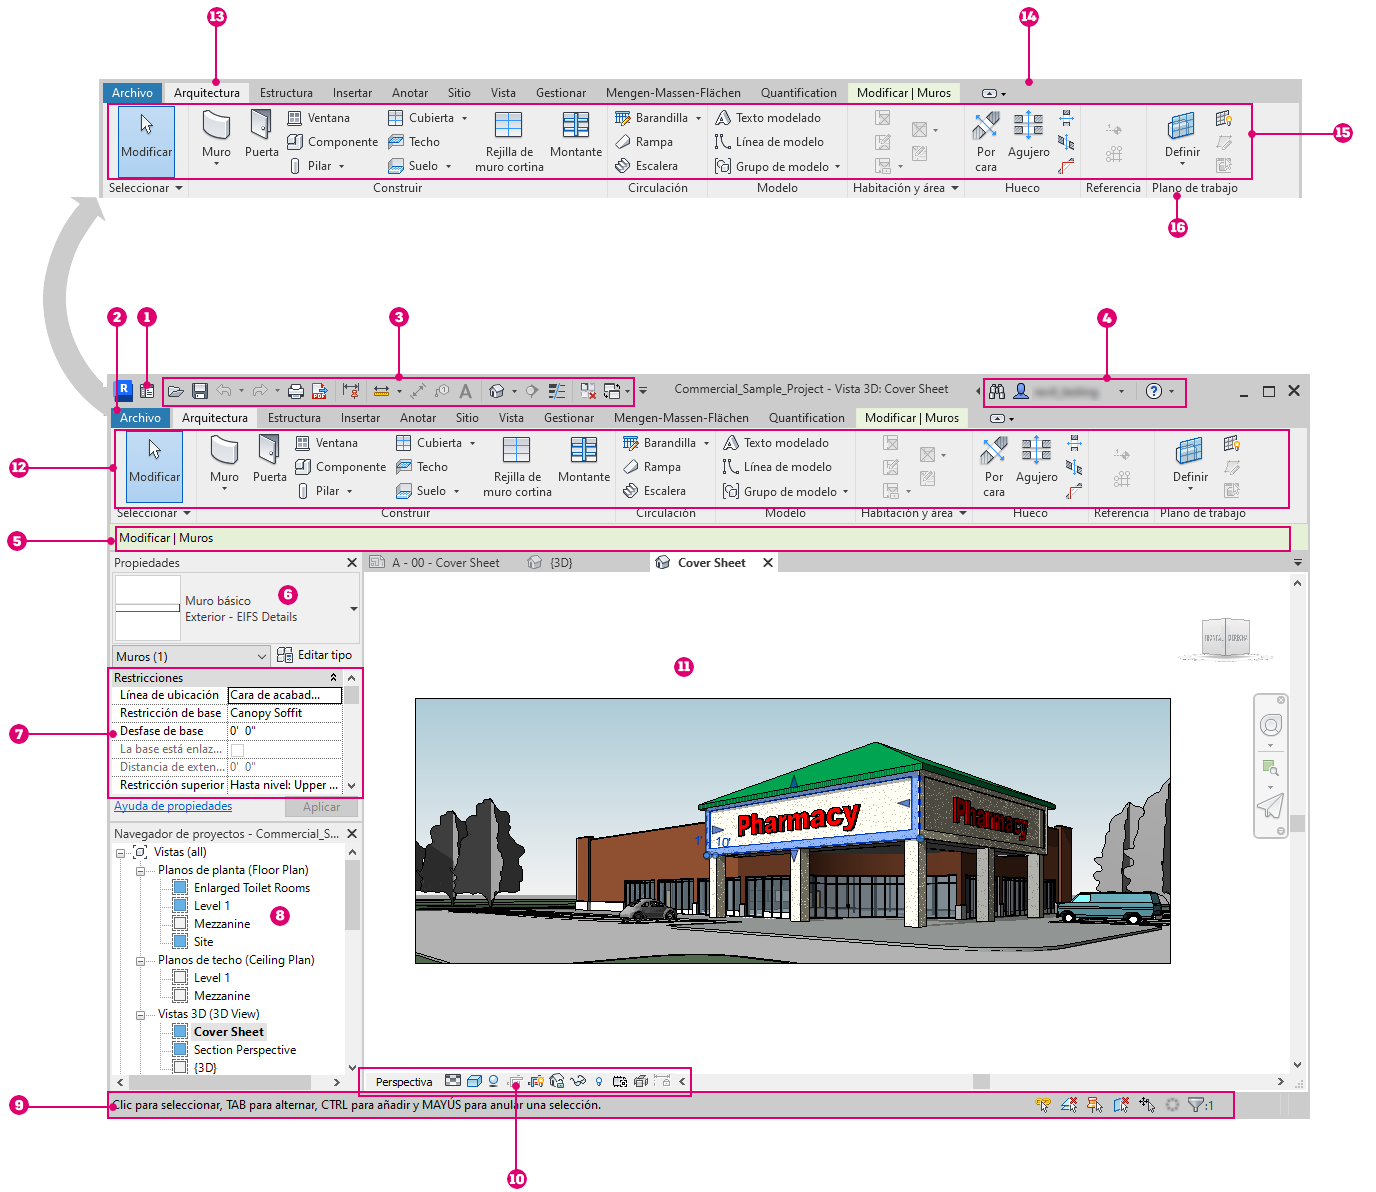
Task: Choose Rejilla de muro cortina in the main window ribbon
Action: pyautogui.click(x=517, y=466)
